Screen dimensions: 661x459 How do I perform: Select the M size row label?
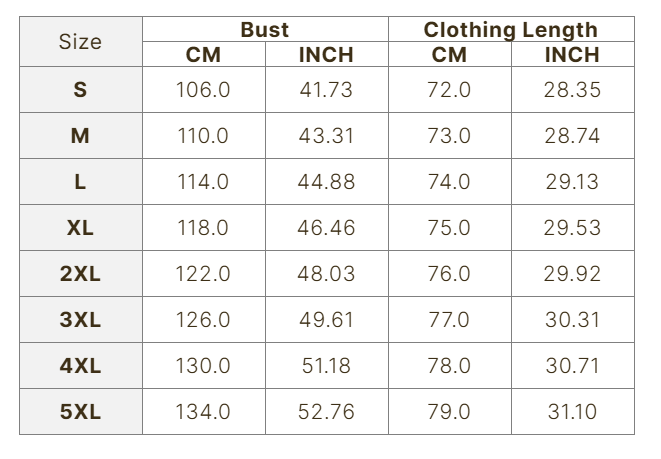point(80,136)
